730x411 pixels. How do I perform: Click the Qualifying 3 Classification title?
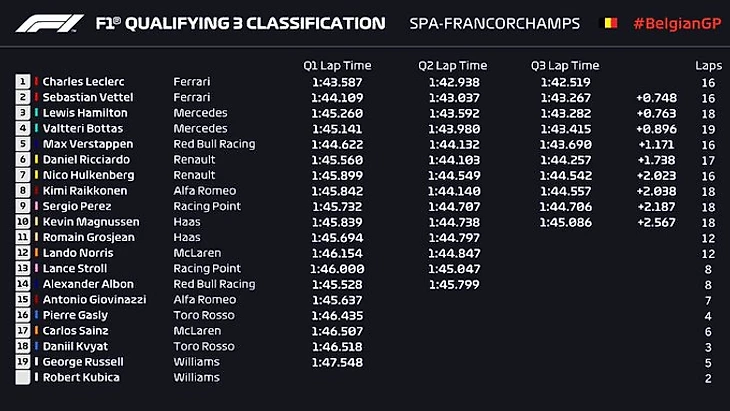[x=239, y=23]
